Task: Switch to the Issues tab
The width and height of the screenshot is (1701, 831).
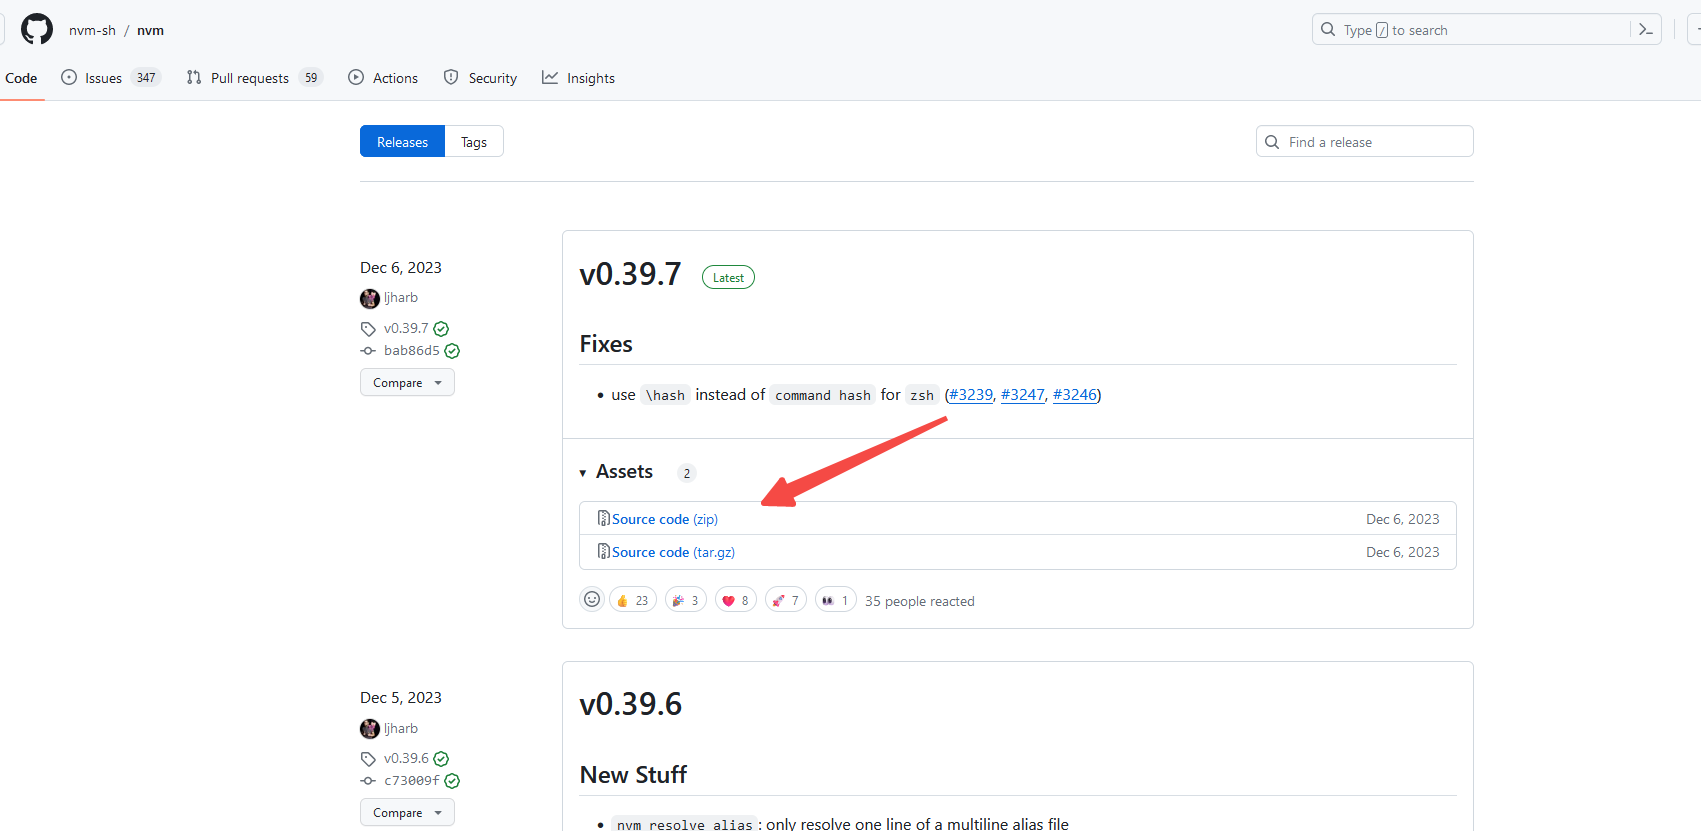Action: [x=110, y=78]
